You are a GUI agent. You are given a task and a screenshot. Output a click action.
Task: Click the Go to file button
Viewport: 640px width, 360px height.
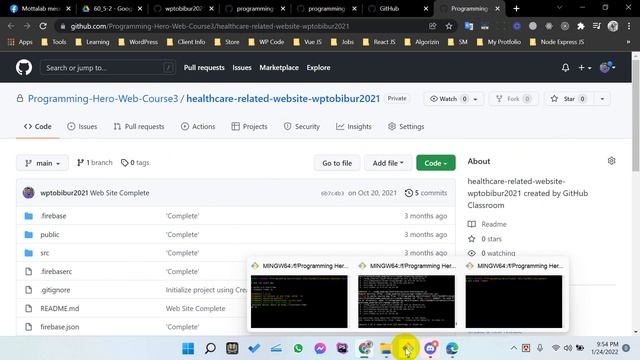pos(337,163)
